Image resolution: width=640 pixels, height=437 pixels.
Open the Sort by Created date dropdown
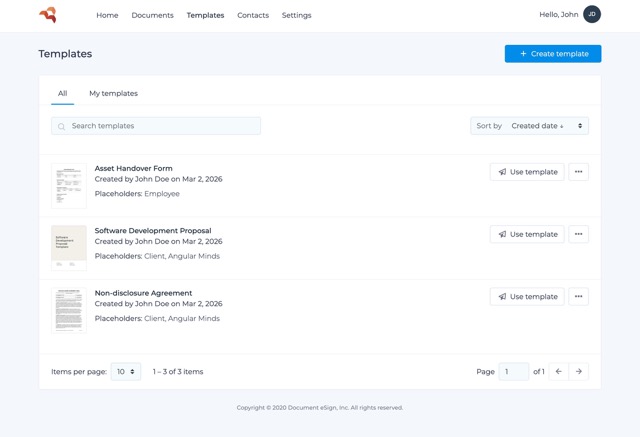[529, 126]
